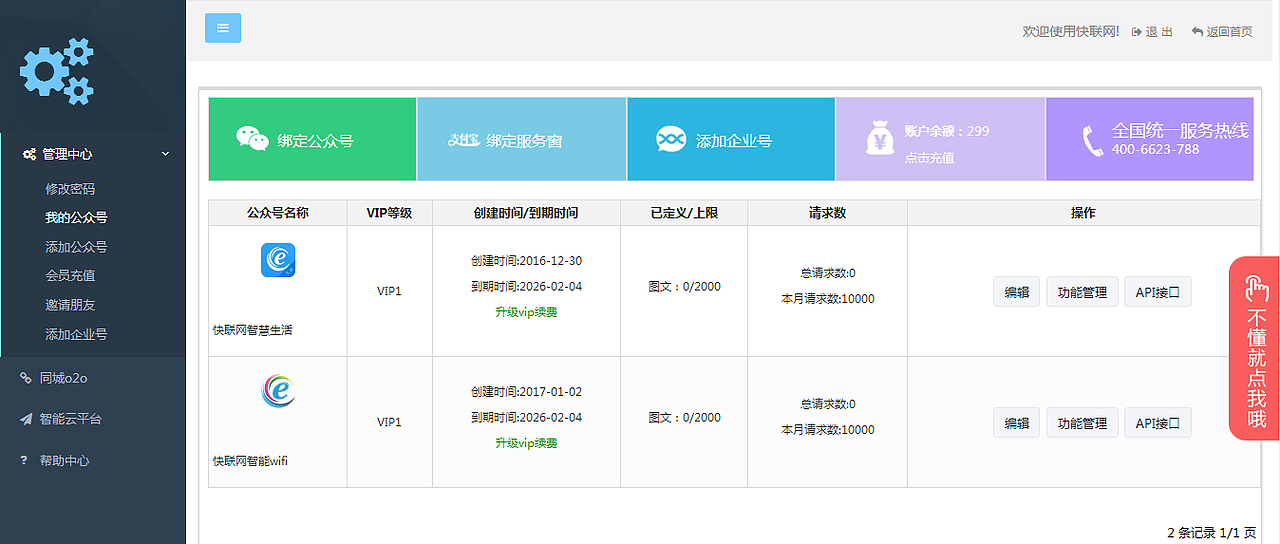The width and height of the screenshot is (1280, 544).
Task: Click the 快联网智能wifi account logo
Action: pos(278,391)
